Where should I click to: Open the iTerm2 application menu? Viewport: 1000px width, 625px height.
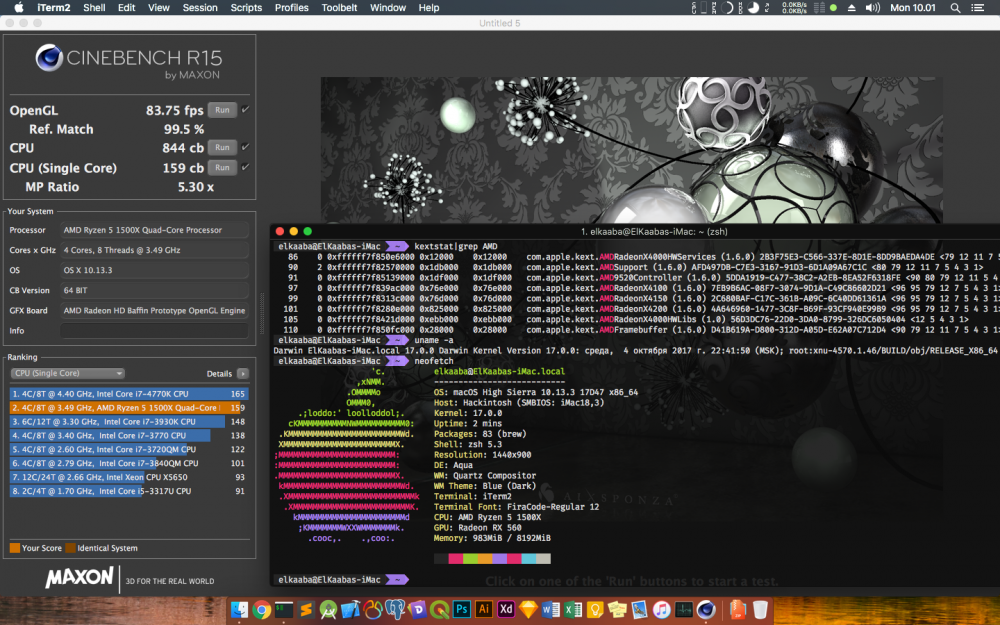click(x=54, y=8)
